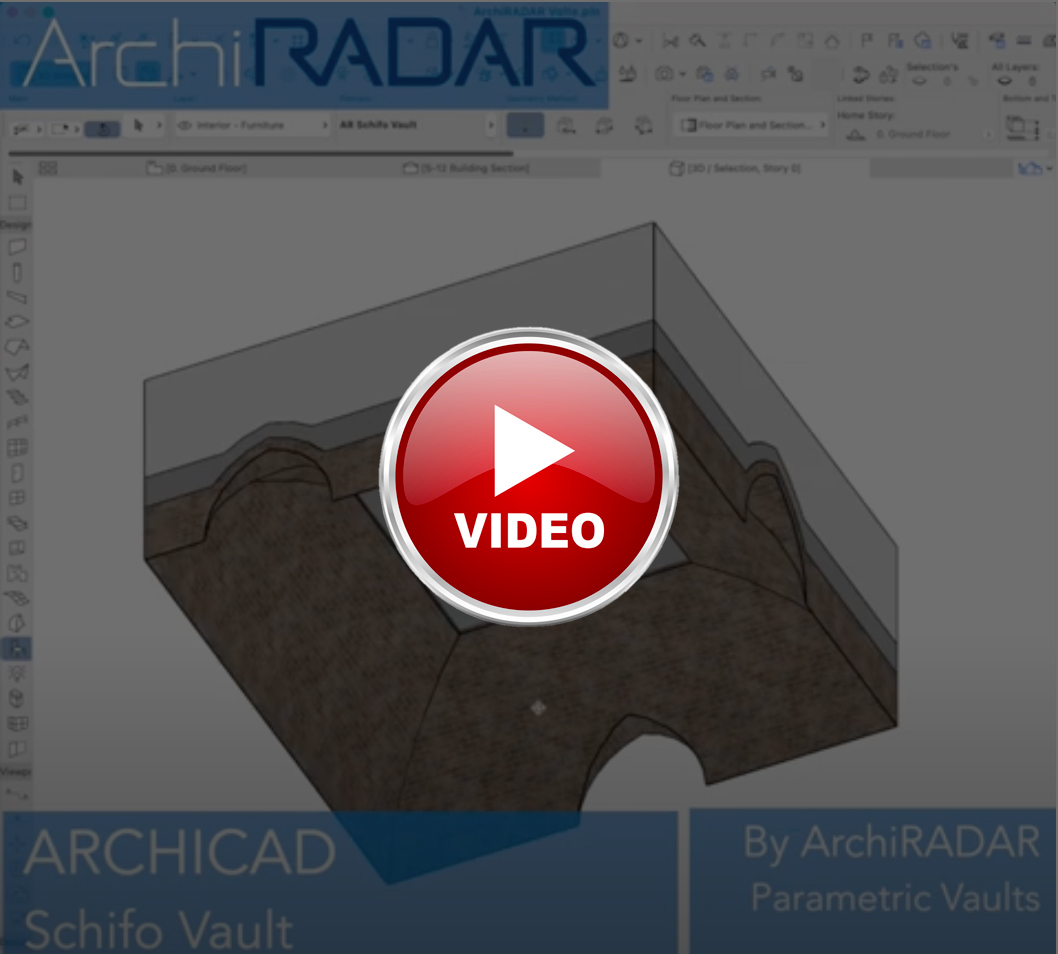Open the Interior - Furniture layer dropdown
The height and width of the screenshot is (954, 1058).
tap(252, 126)
